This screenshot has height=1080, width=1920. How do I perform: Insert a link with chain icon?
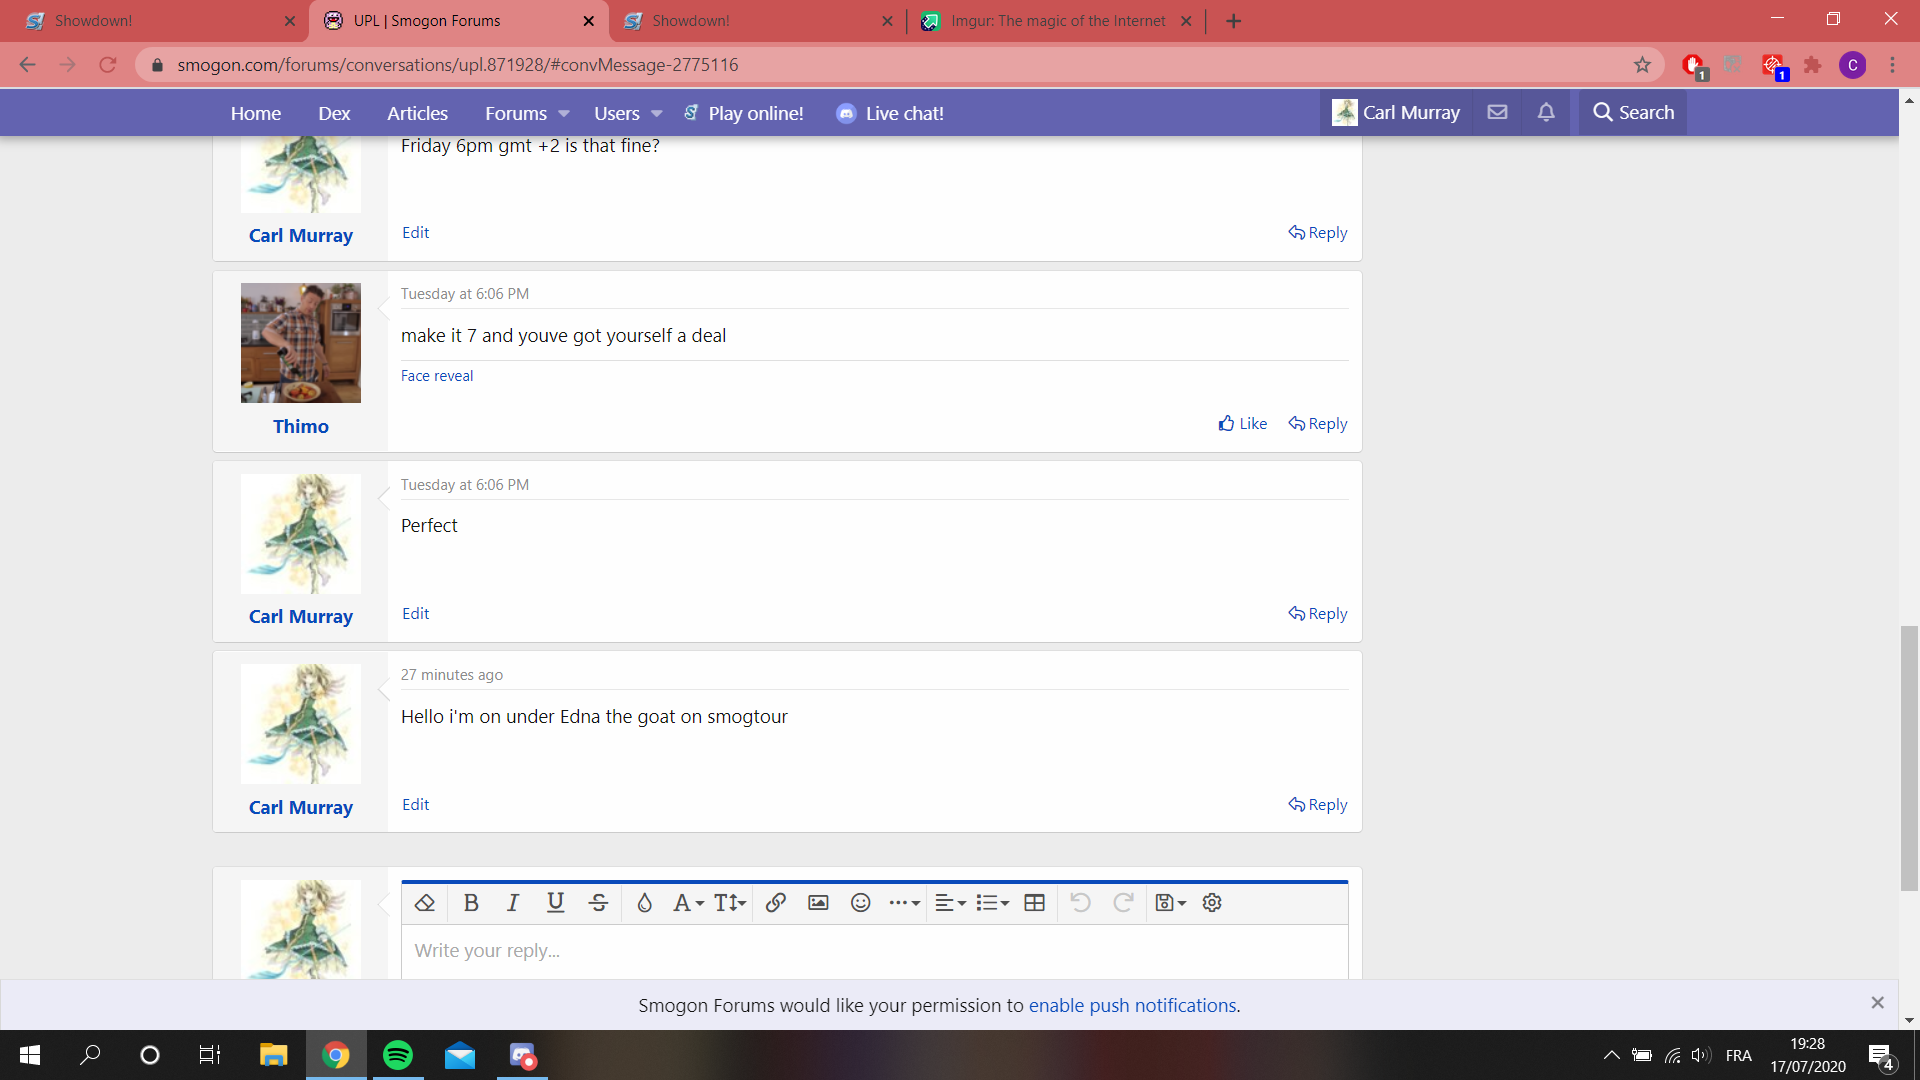[x=775, y=903]
